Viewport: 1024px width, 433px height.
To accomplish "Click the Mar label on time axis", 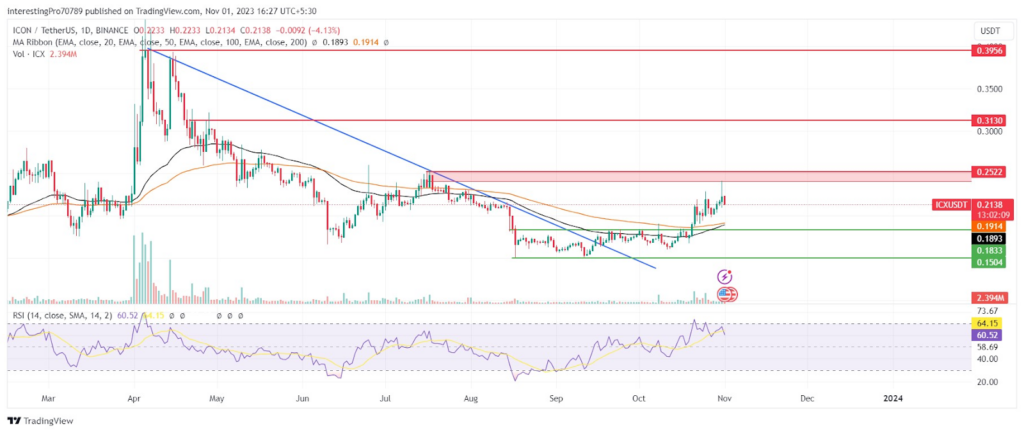I will tap(48, 397).
